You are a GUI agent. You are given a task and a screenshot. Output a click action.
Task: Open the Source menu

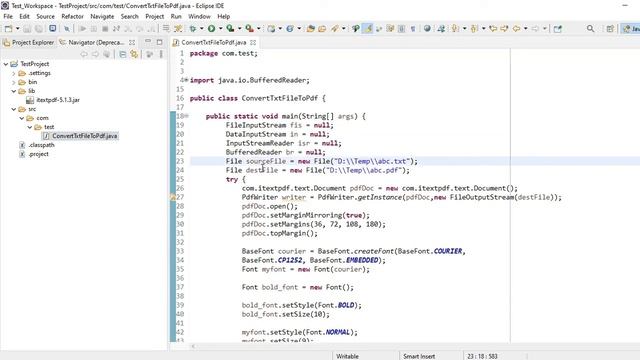45,16
